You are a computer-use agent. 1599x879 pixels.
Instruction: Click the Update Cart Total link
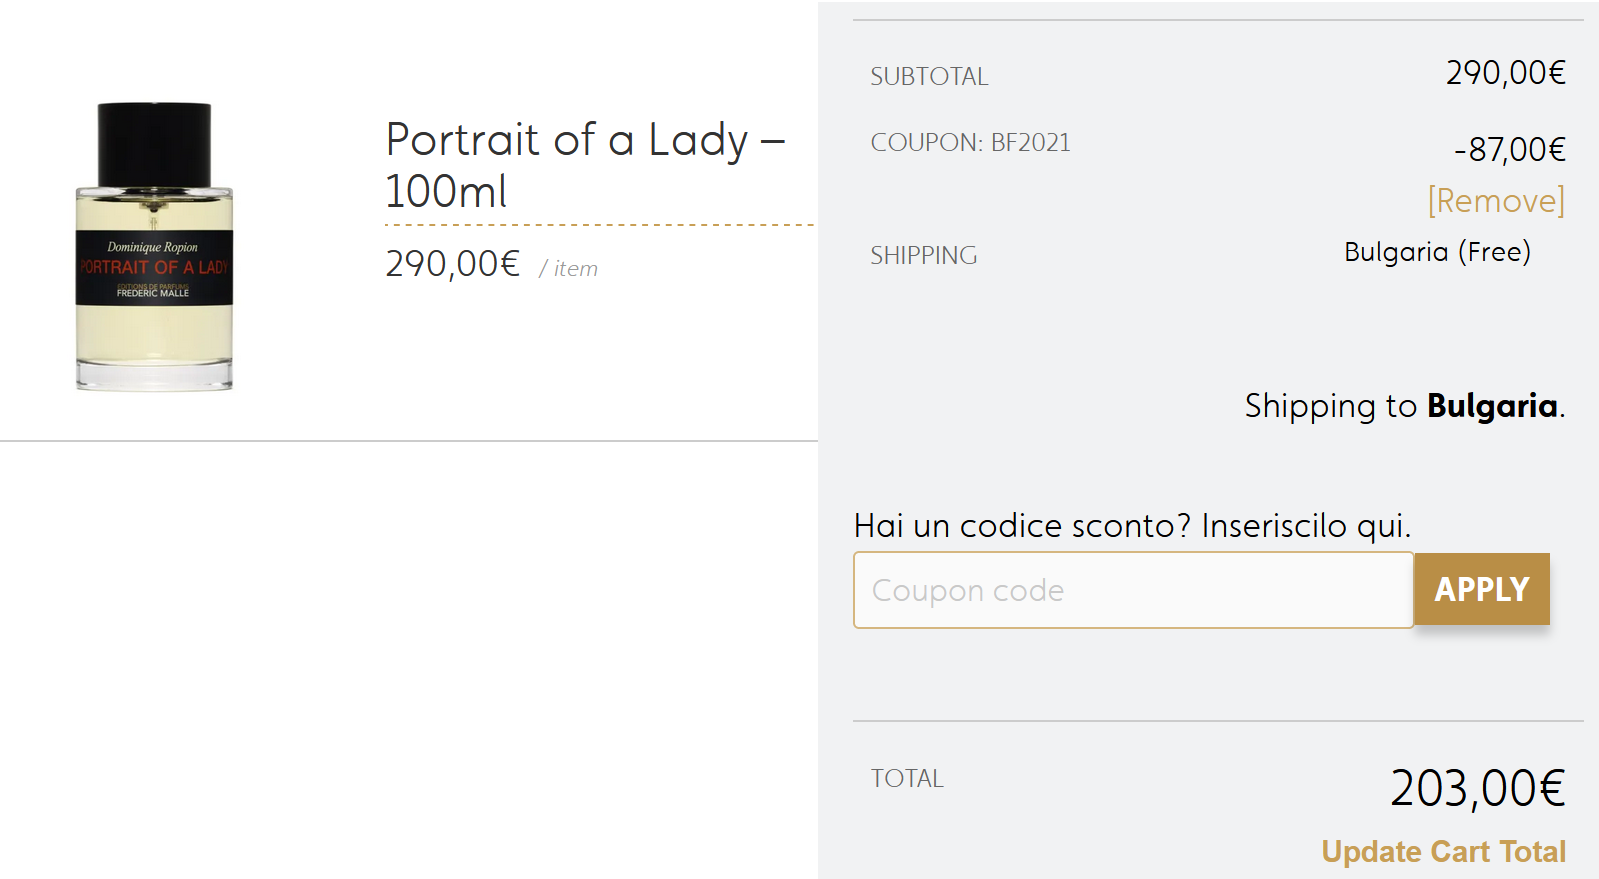click(1443, 851)
